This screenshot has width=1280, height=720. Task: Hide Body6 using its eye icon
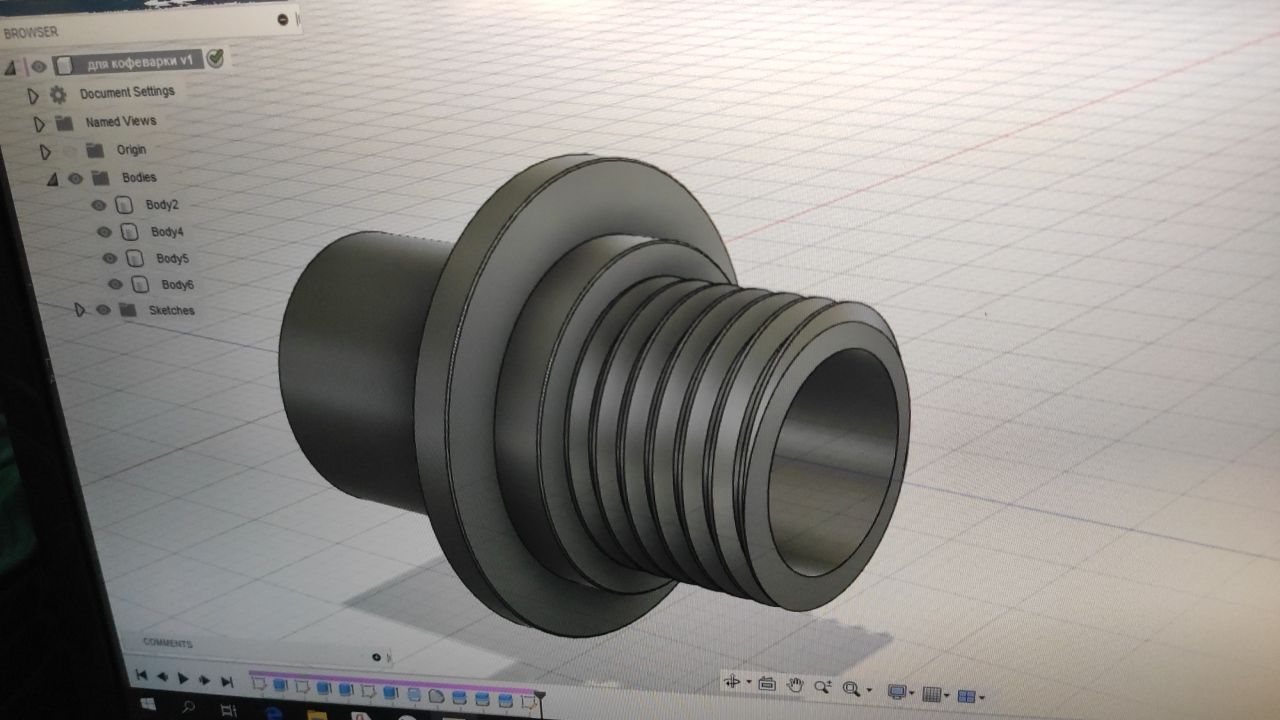click(x=115, y=285)
